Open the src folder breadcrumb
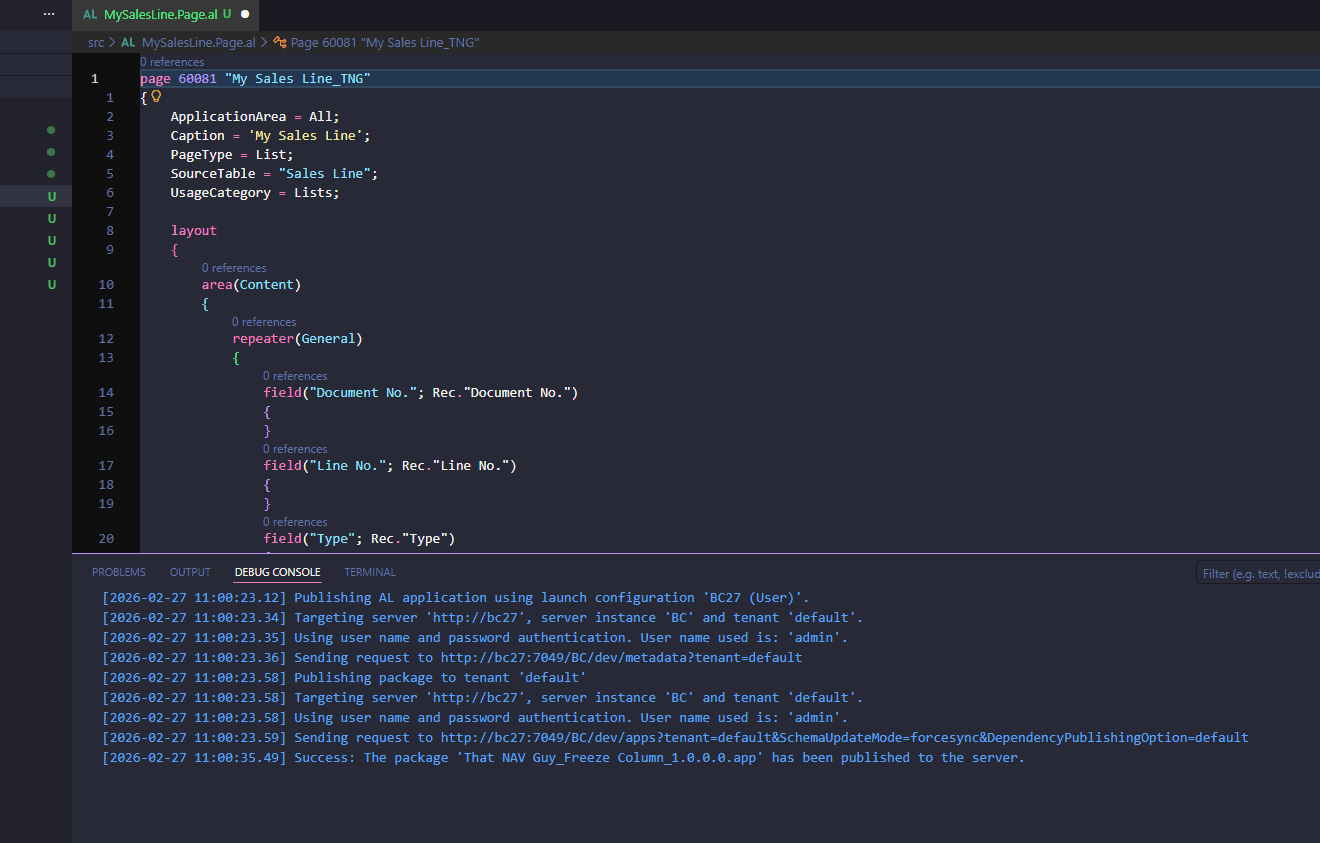This screenshot has height=843, width=1320. pyautogui.click(x=95, y=43)
